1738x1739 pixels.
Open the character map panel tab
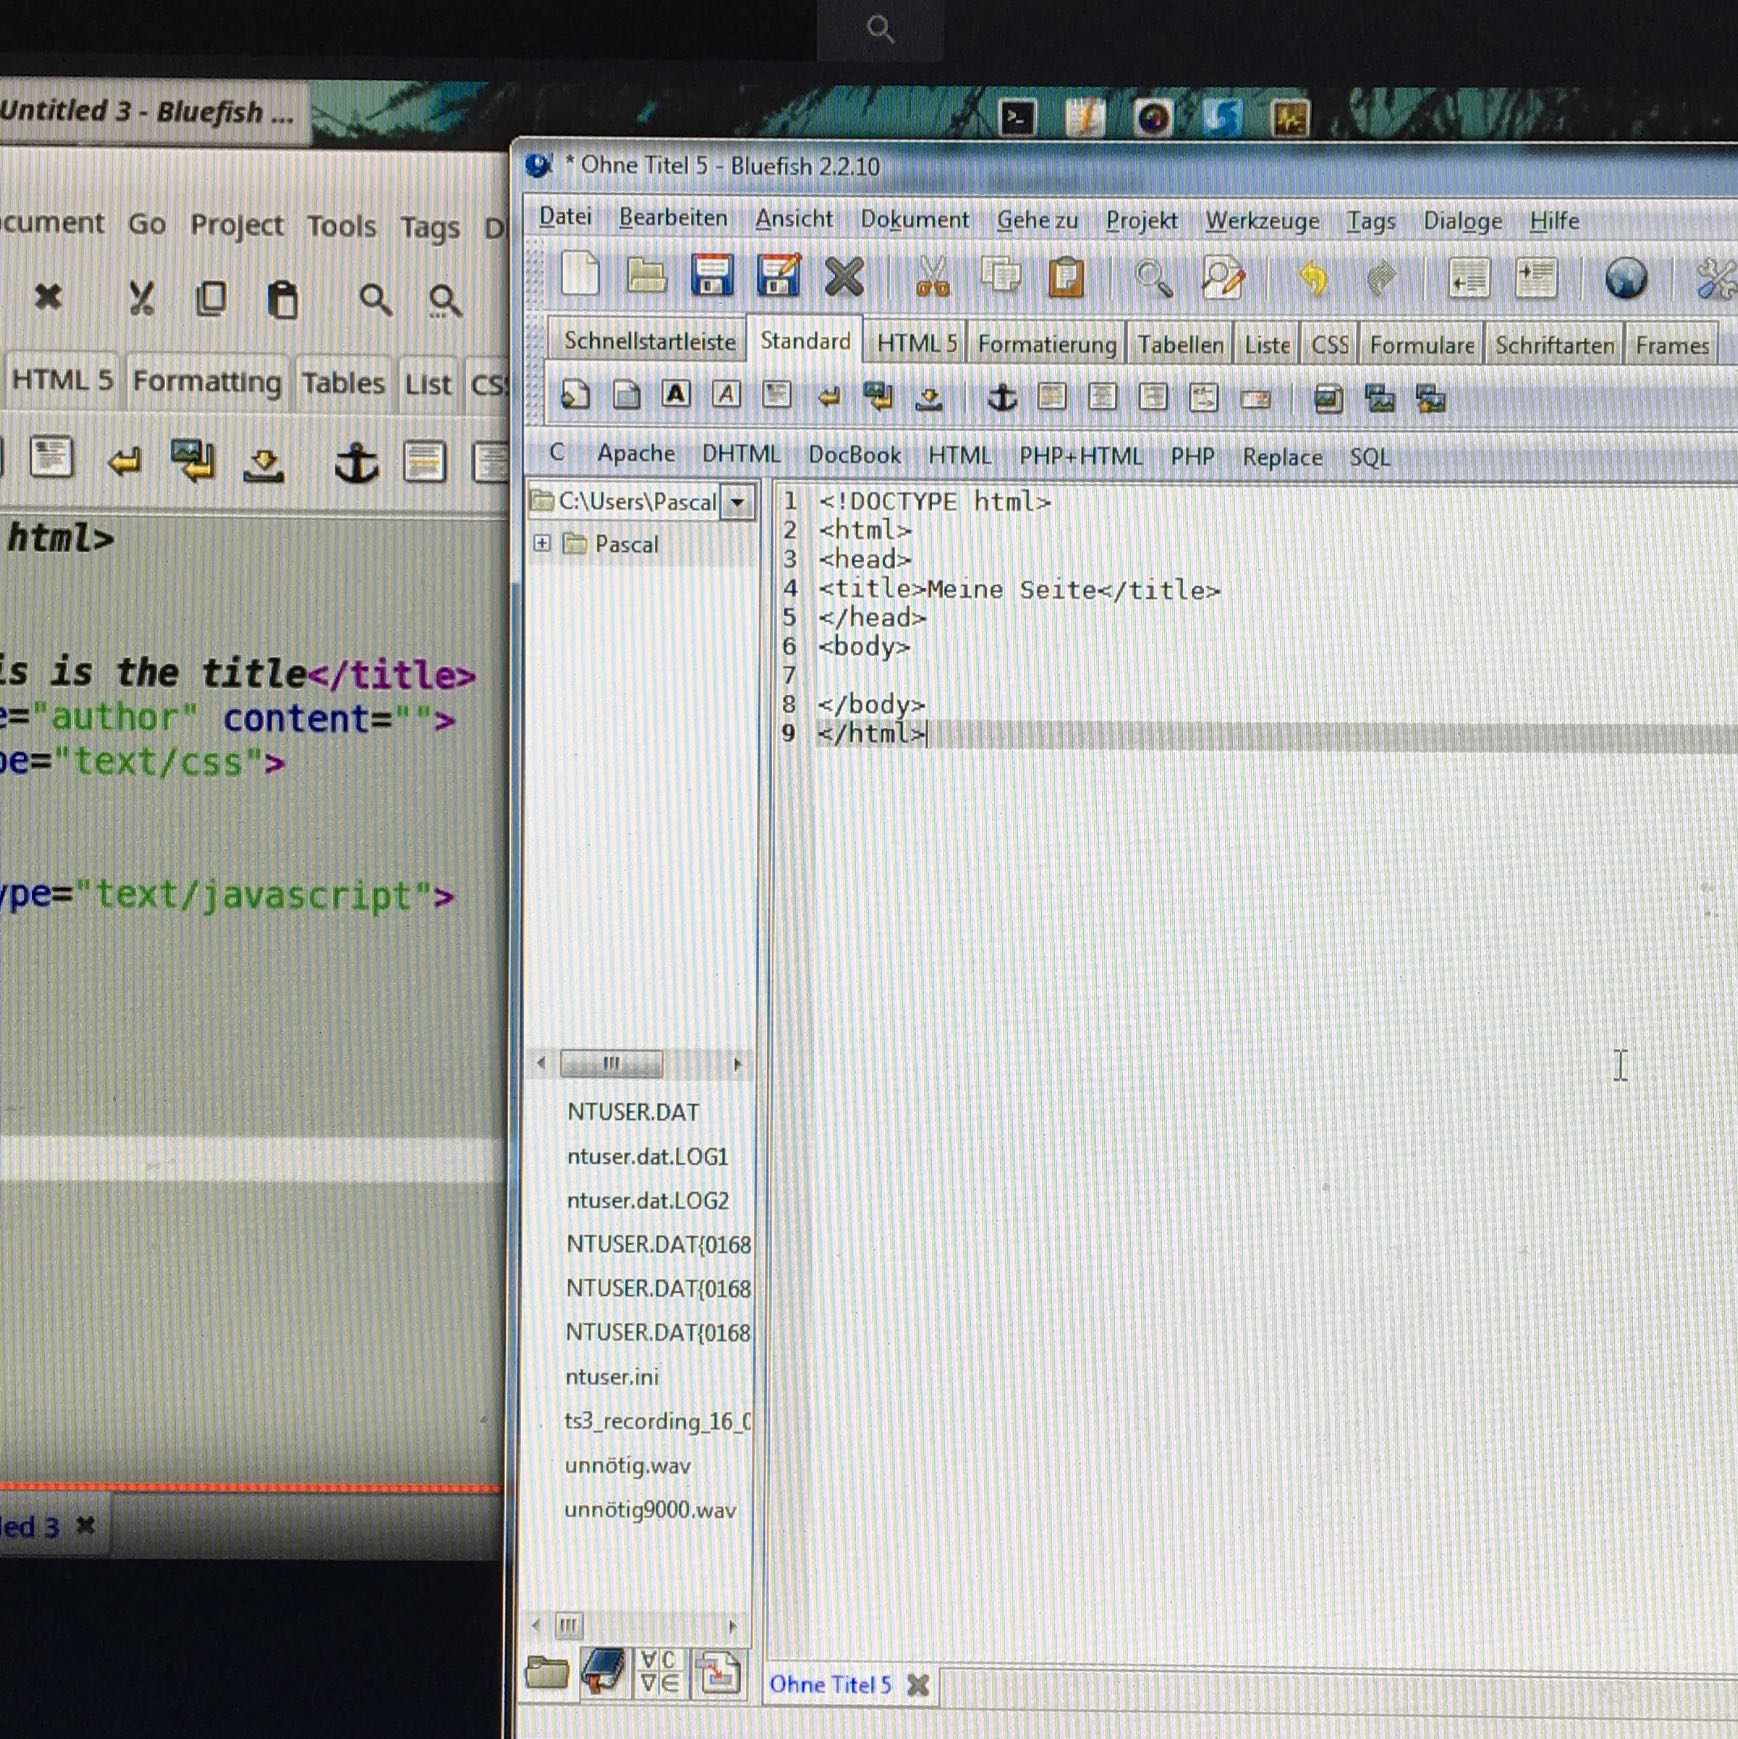coord(659,1671)
